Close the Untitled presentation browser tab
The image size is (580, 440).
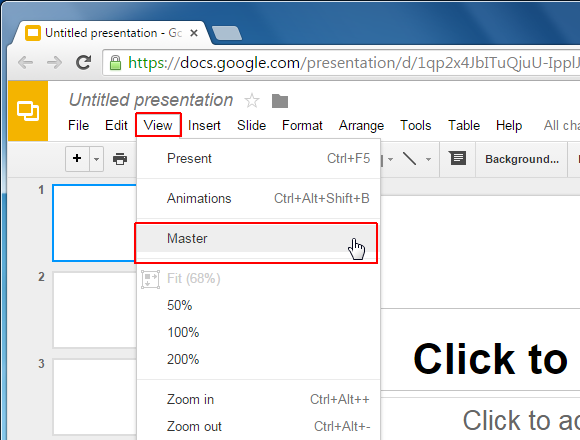click(194, 33)
